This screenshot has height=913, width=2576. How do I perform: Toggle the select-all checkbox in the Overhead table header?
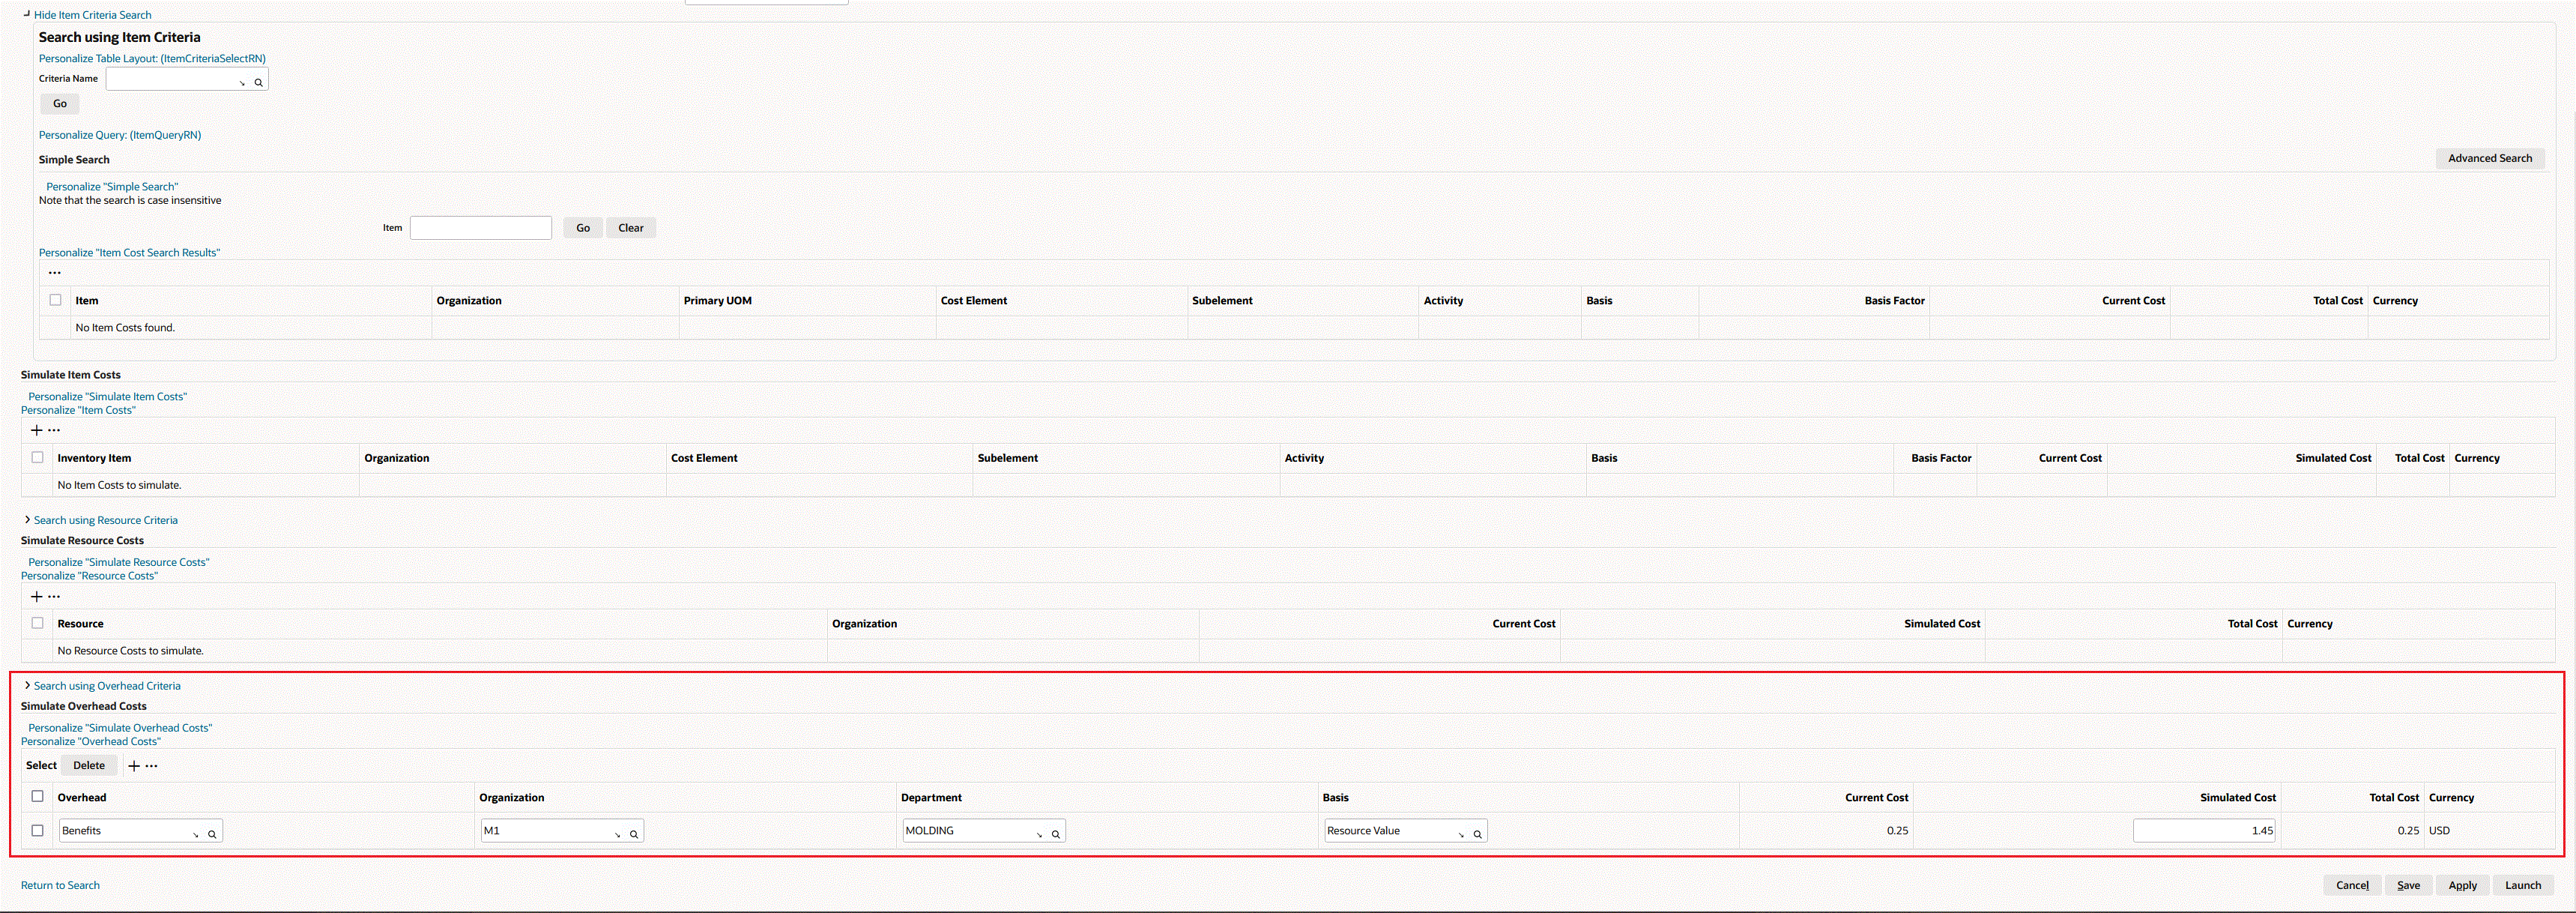pyautogui.click(x=37, y=796)
